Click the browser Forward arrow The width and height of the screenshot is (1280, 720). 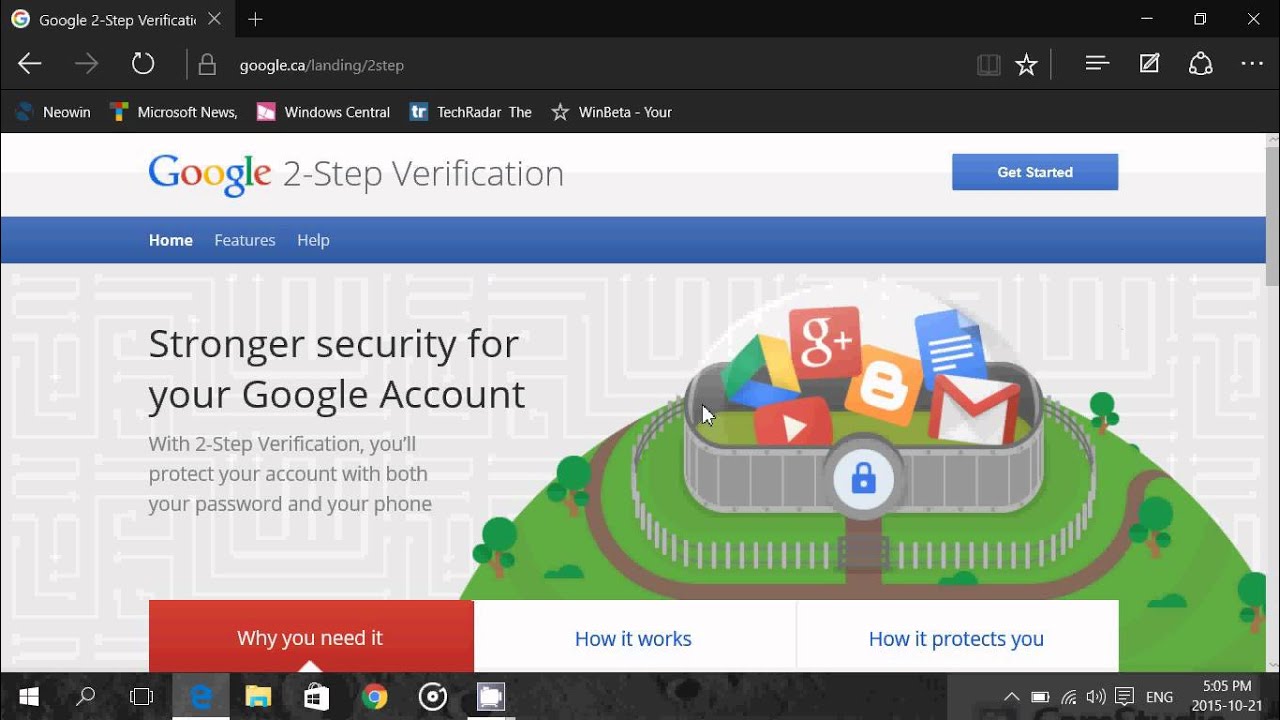coord(87,65)
